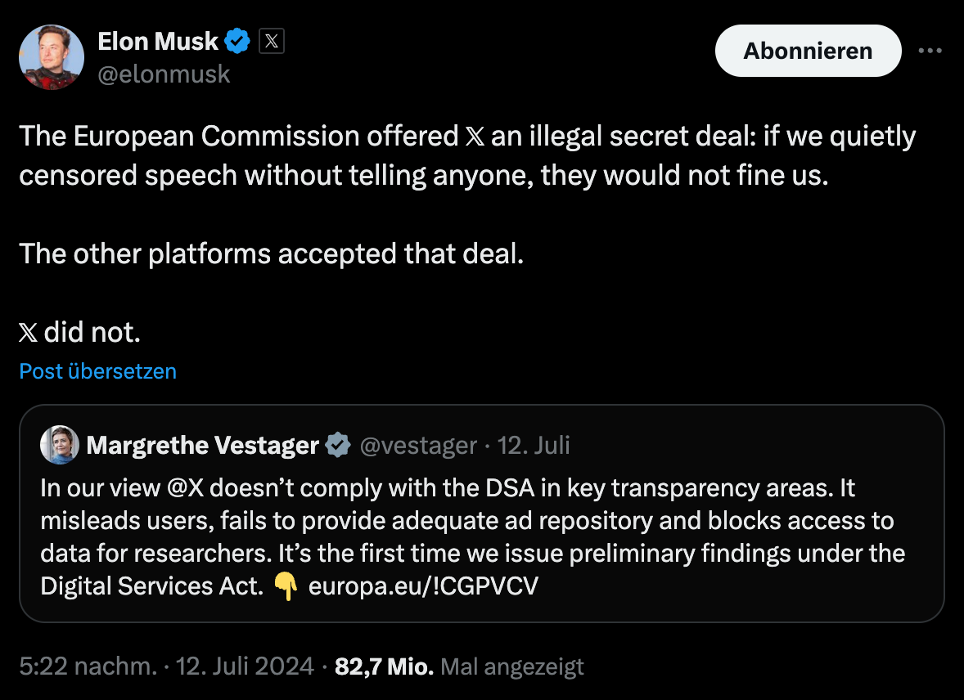Select the @vestager handle

[x=417, y=445]
